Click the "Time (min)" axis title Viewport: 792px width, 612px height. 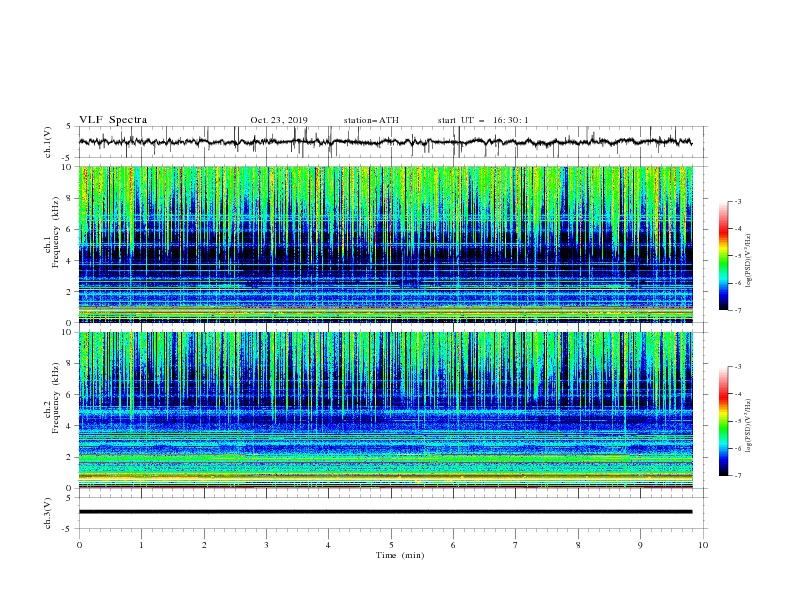coord(400,555)
